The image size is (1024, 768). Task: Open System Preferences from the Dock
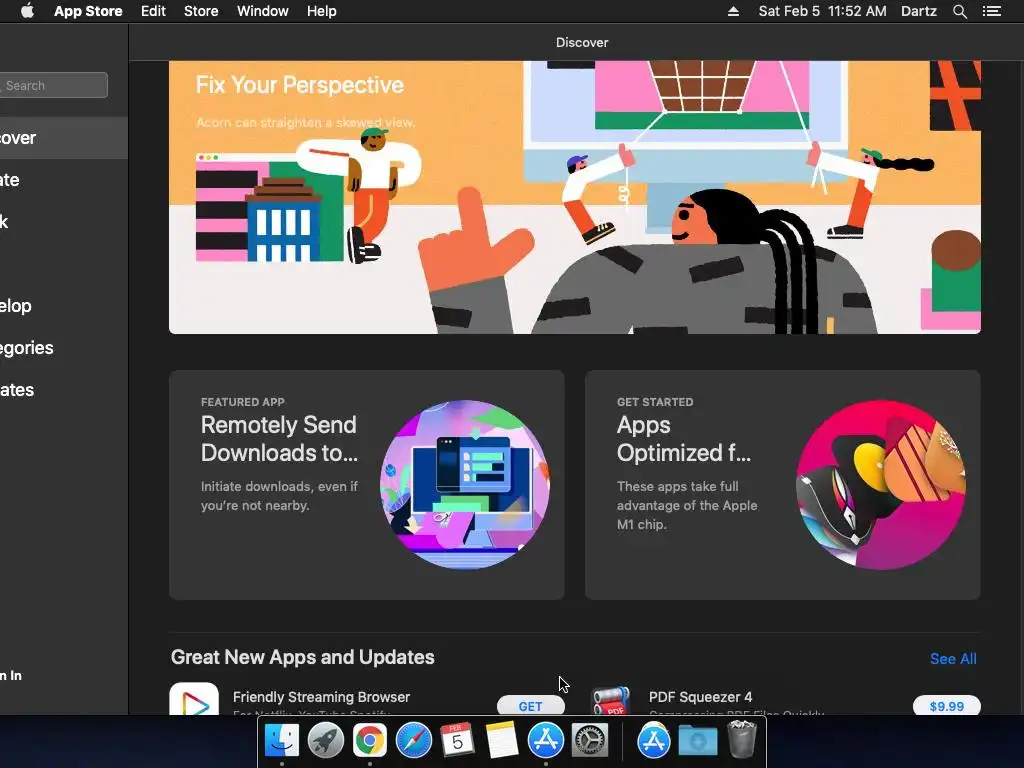click(x=590, y=740)
